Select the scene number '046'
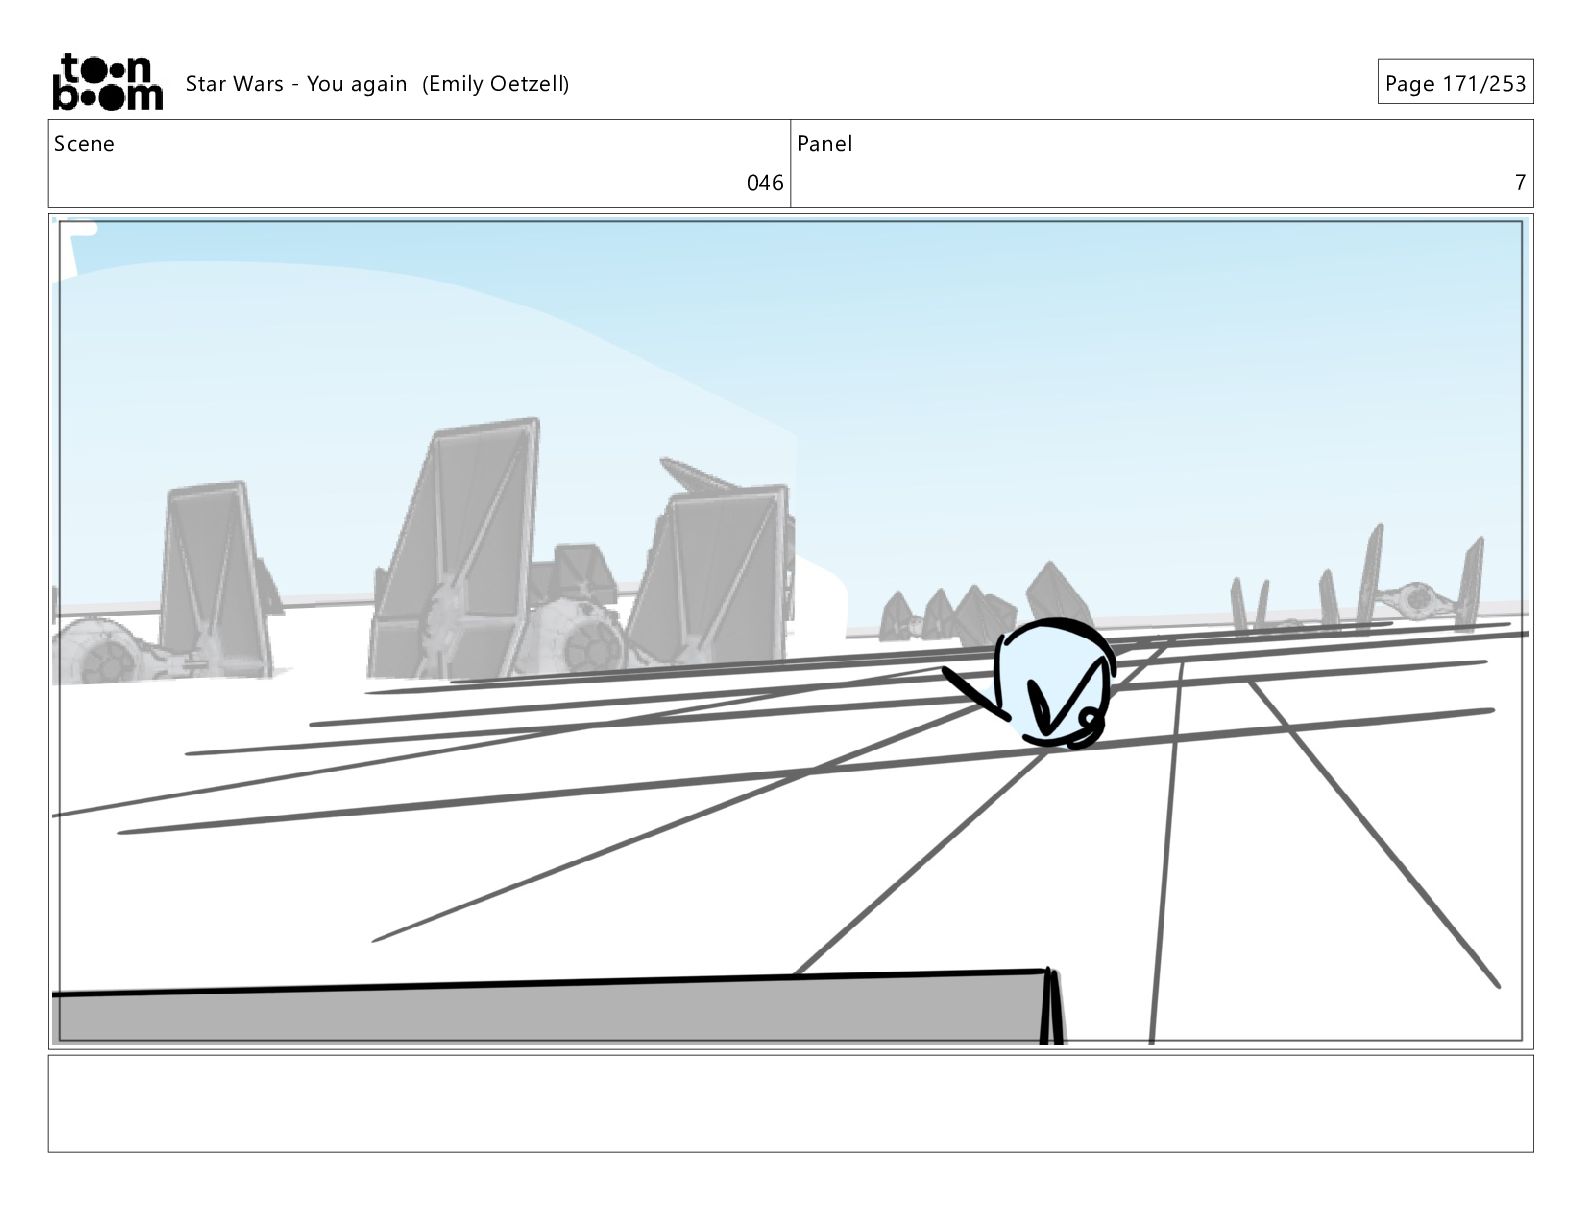The image size is (1584, 1224). tap(765, 183)
